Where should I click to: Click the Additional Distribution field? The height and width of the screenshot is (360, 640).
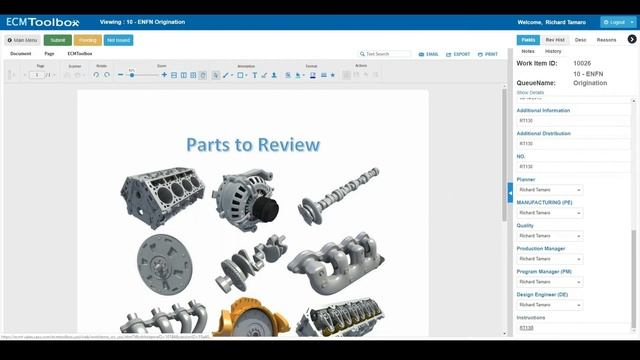coord(573,144)
